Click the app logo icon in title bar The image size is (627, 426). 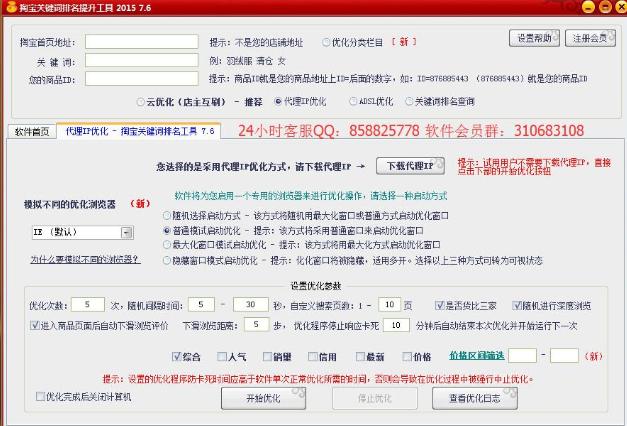click(11, 7)
